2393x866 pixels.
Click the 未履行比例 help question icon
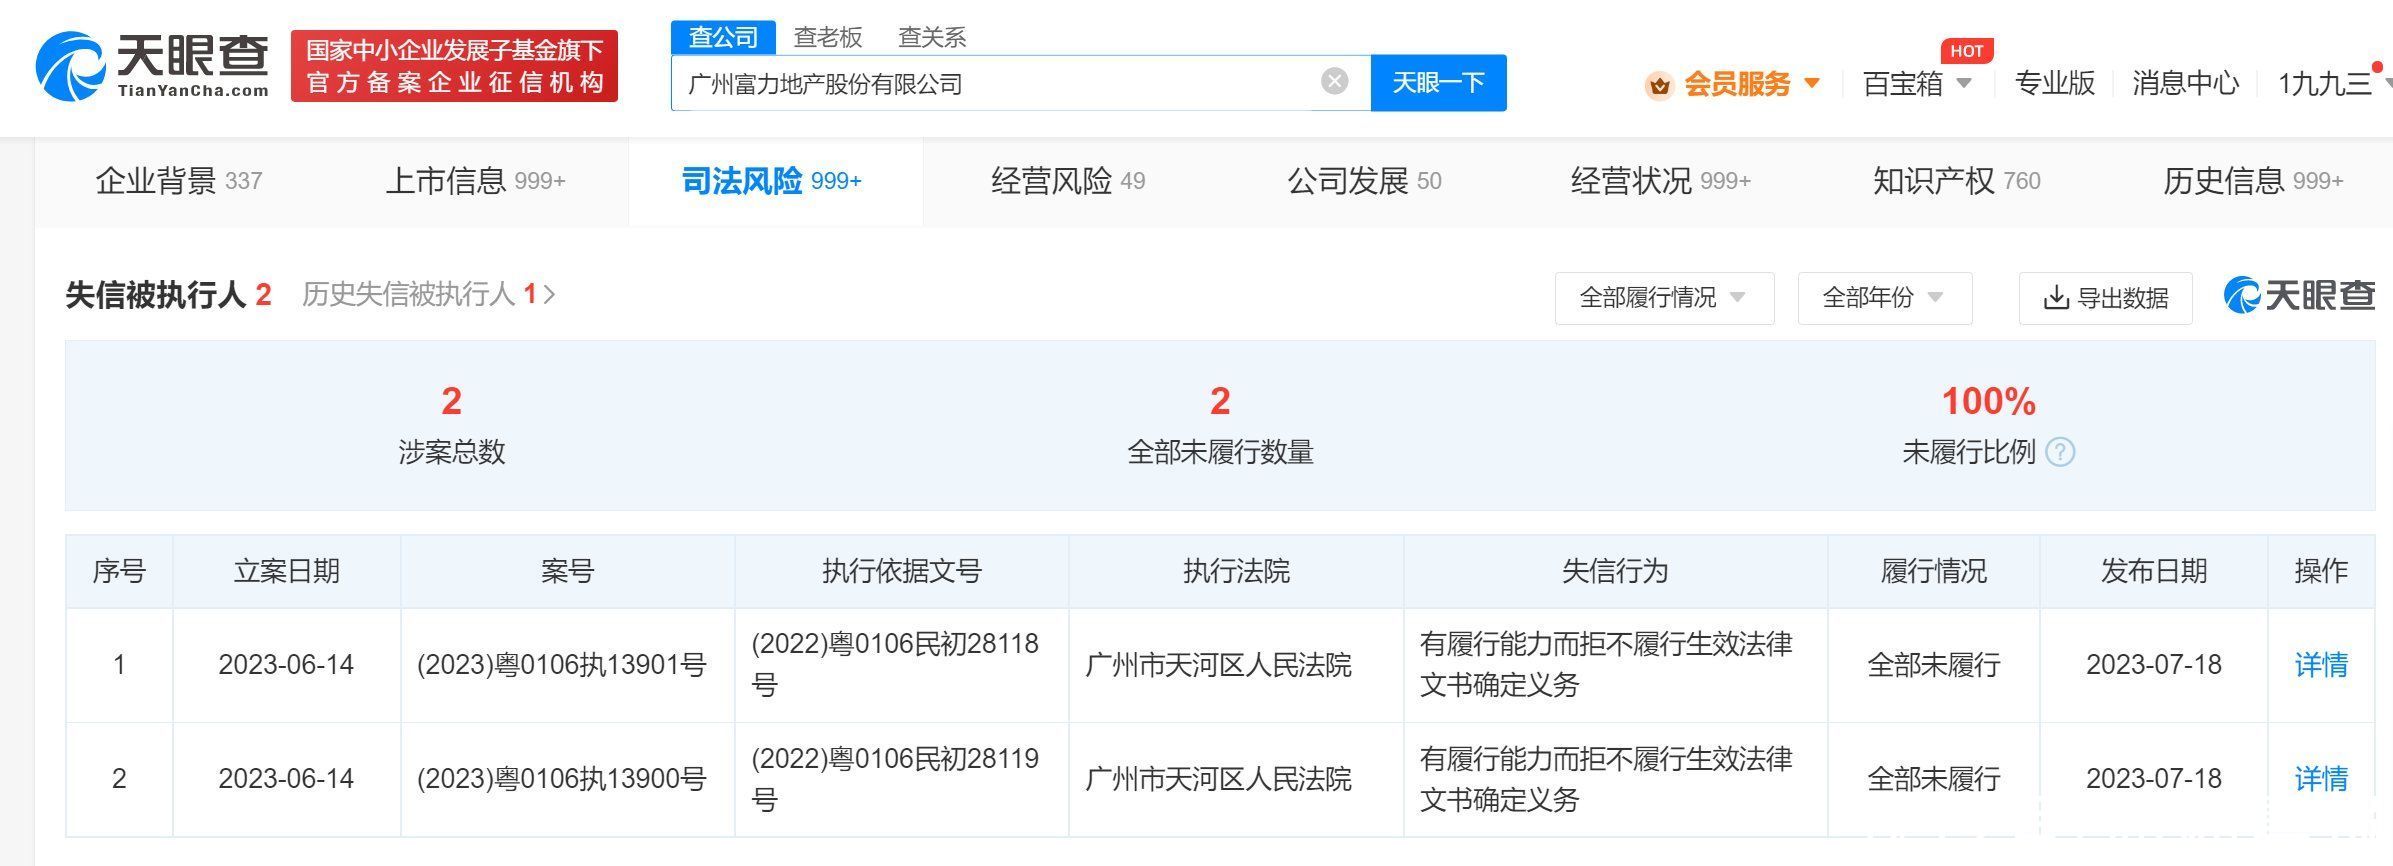(x=2060, y=452)
